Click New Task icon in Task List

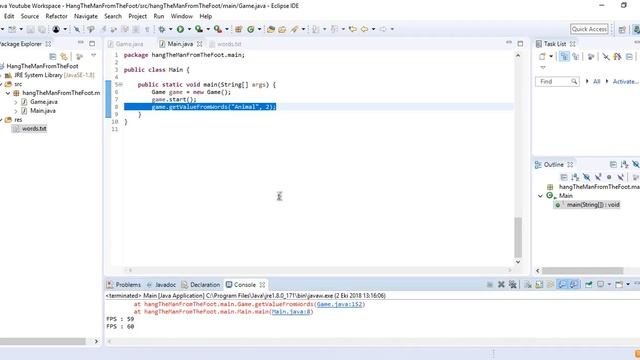pos(542,56)
